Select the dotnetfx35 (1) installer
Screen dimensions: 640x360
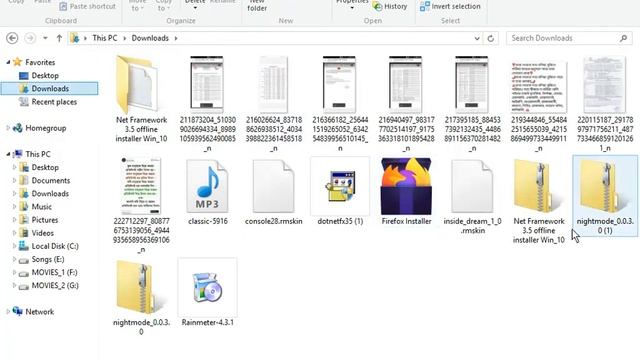340,192
